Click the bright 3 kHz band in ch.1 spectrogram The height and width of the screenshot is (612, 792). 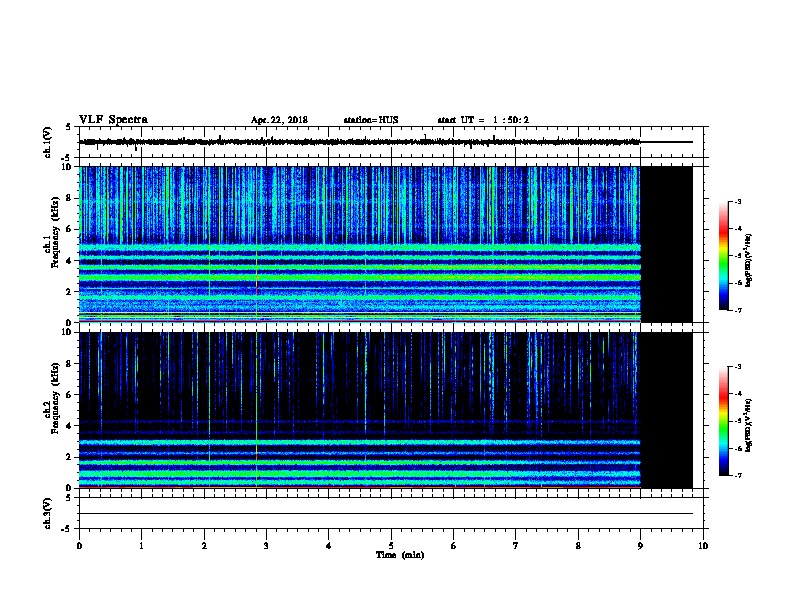(x=360, y=277)
